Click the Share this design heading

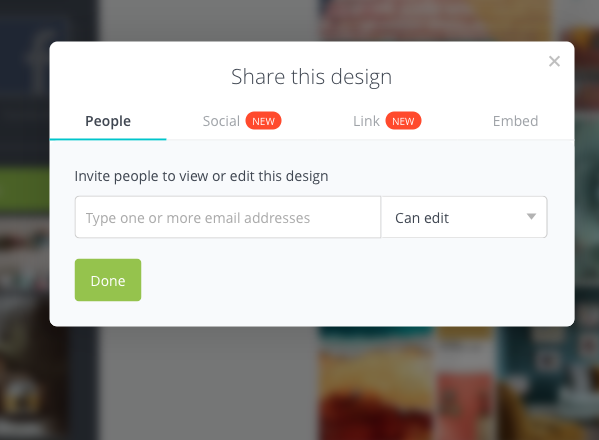(311, 77)
